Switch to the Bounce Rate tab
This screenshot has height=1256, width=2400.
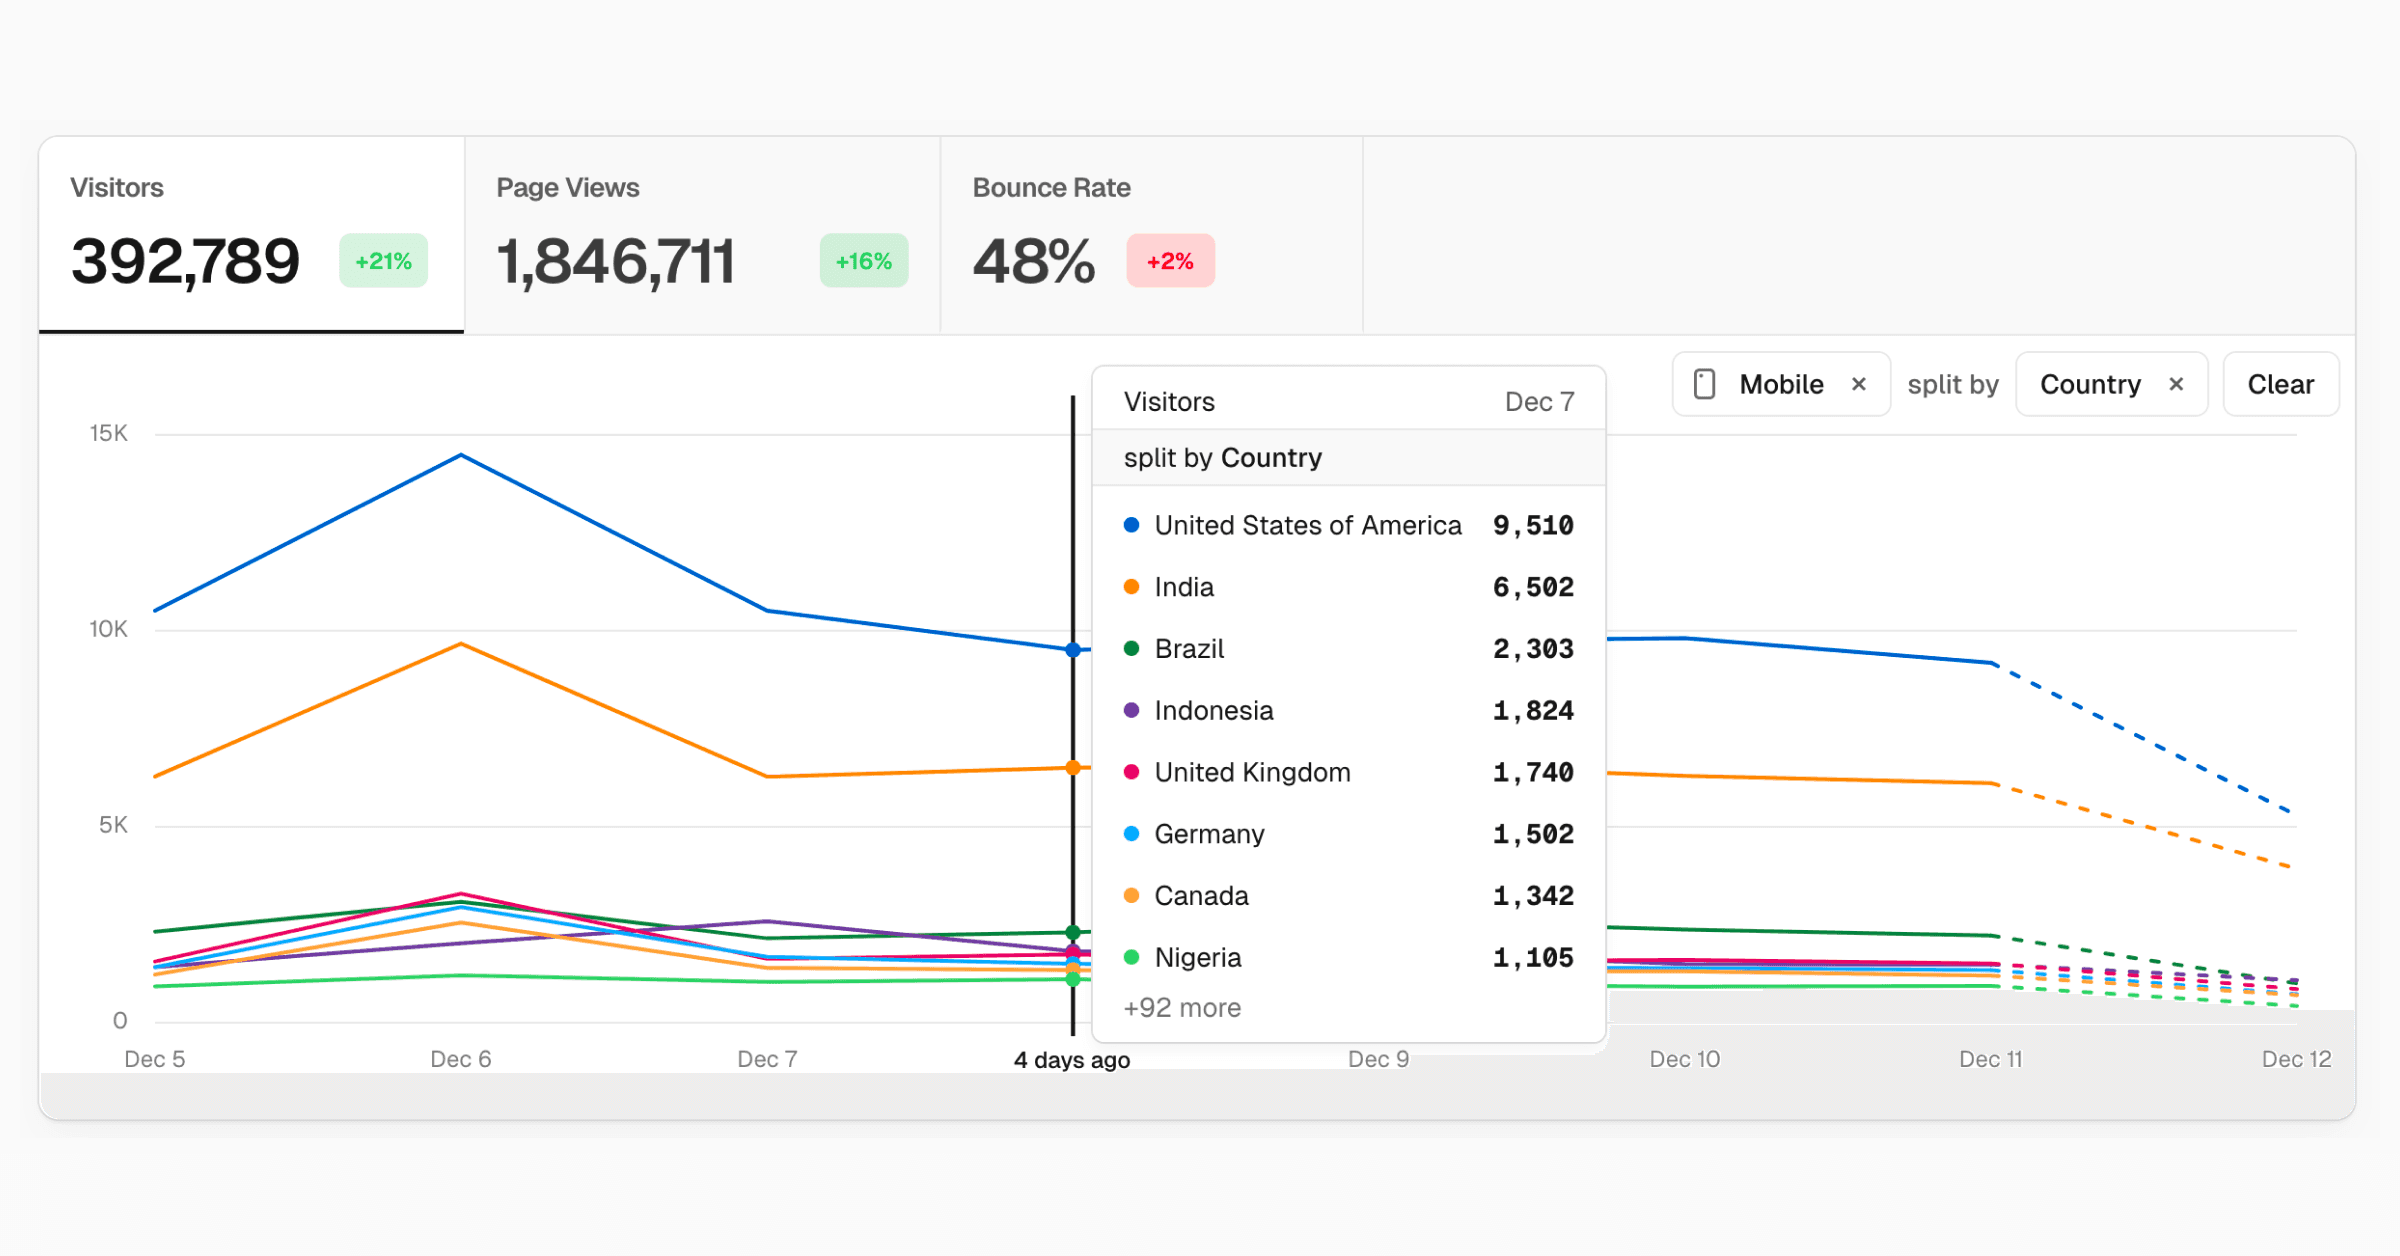tap(1150, 235)
